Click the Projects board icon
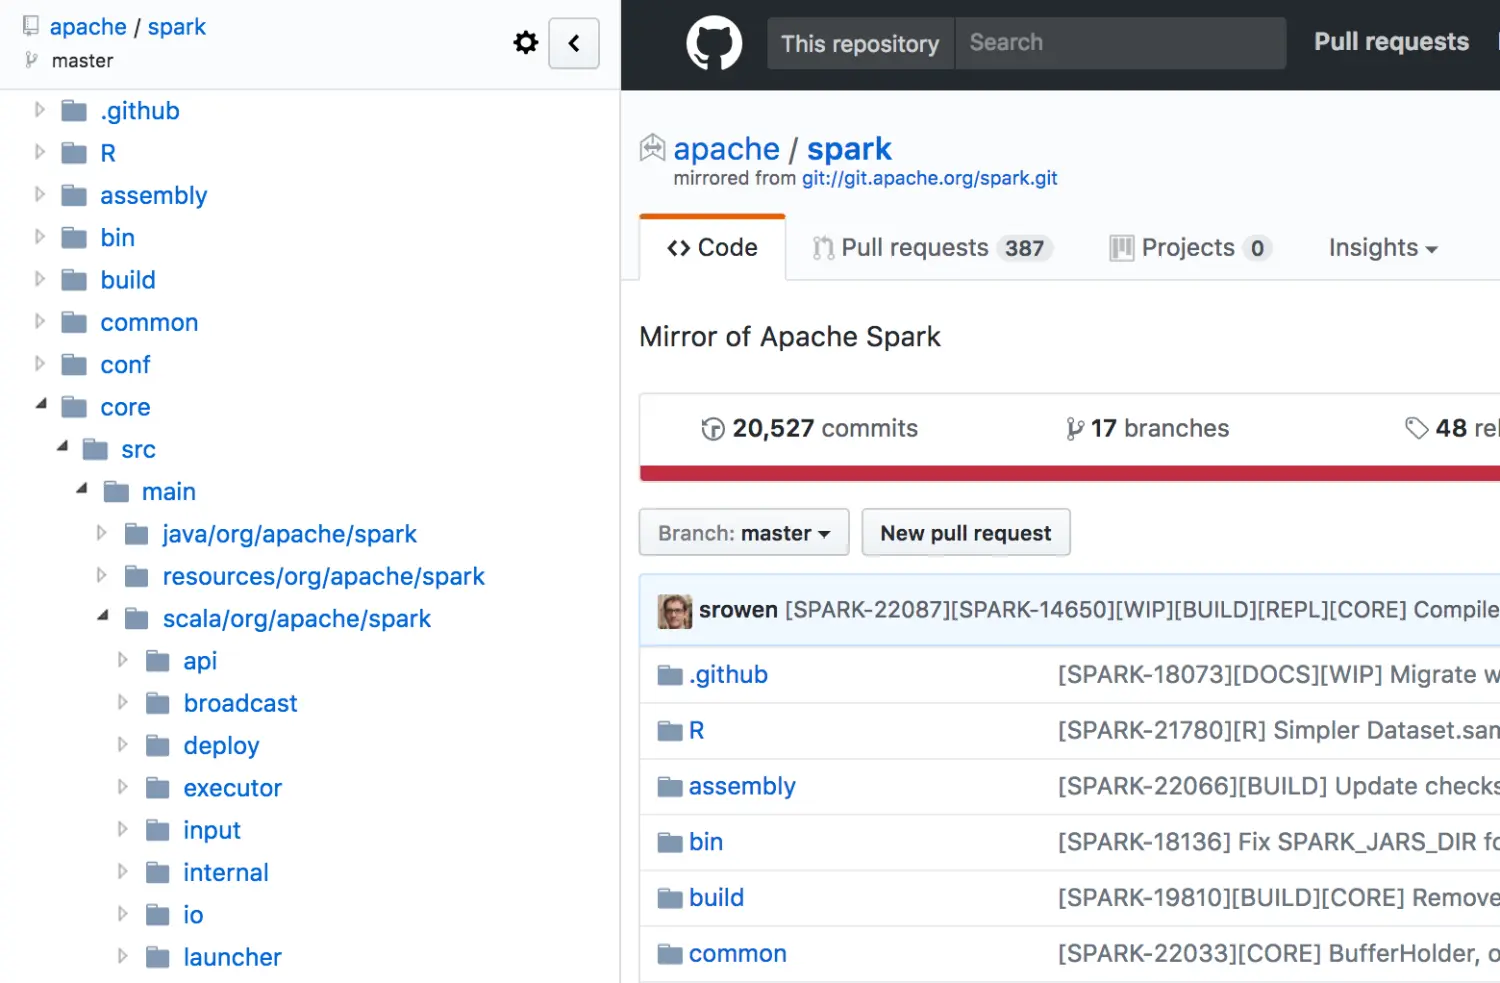Viewport: 1500px width, 983px height. 1121,248
